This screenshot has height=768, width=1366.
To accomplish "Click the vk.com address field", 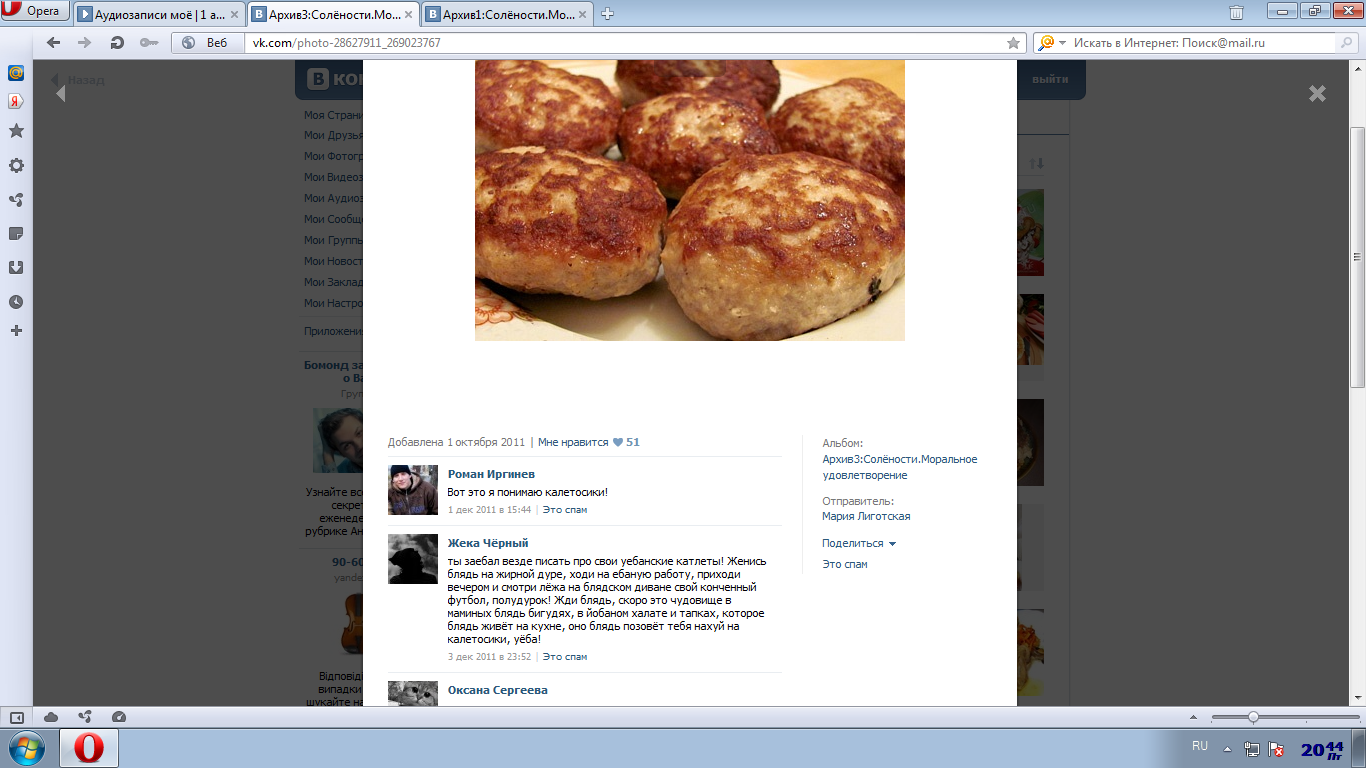I will click(x=625, y=43).
